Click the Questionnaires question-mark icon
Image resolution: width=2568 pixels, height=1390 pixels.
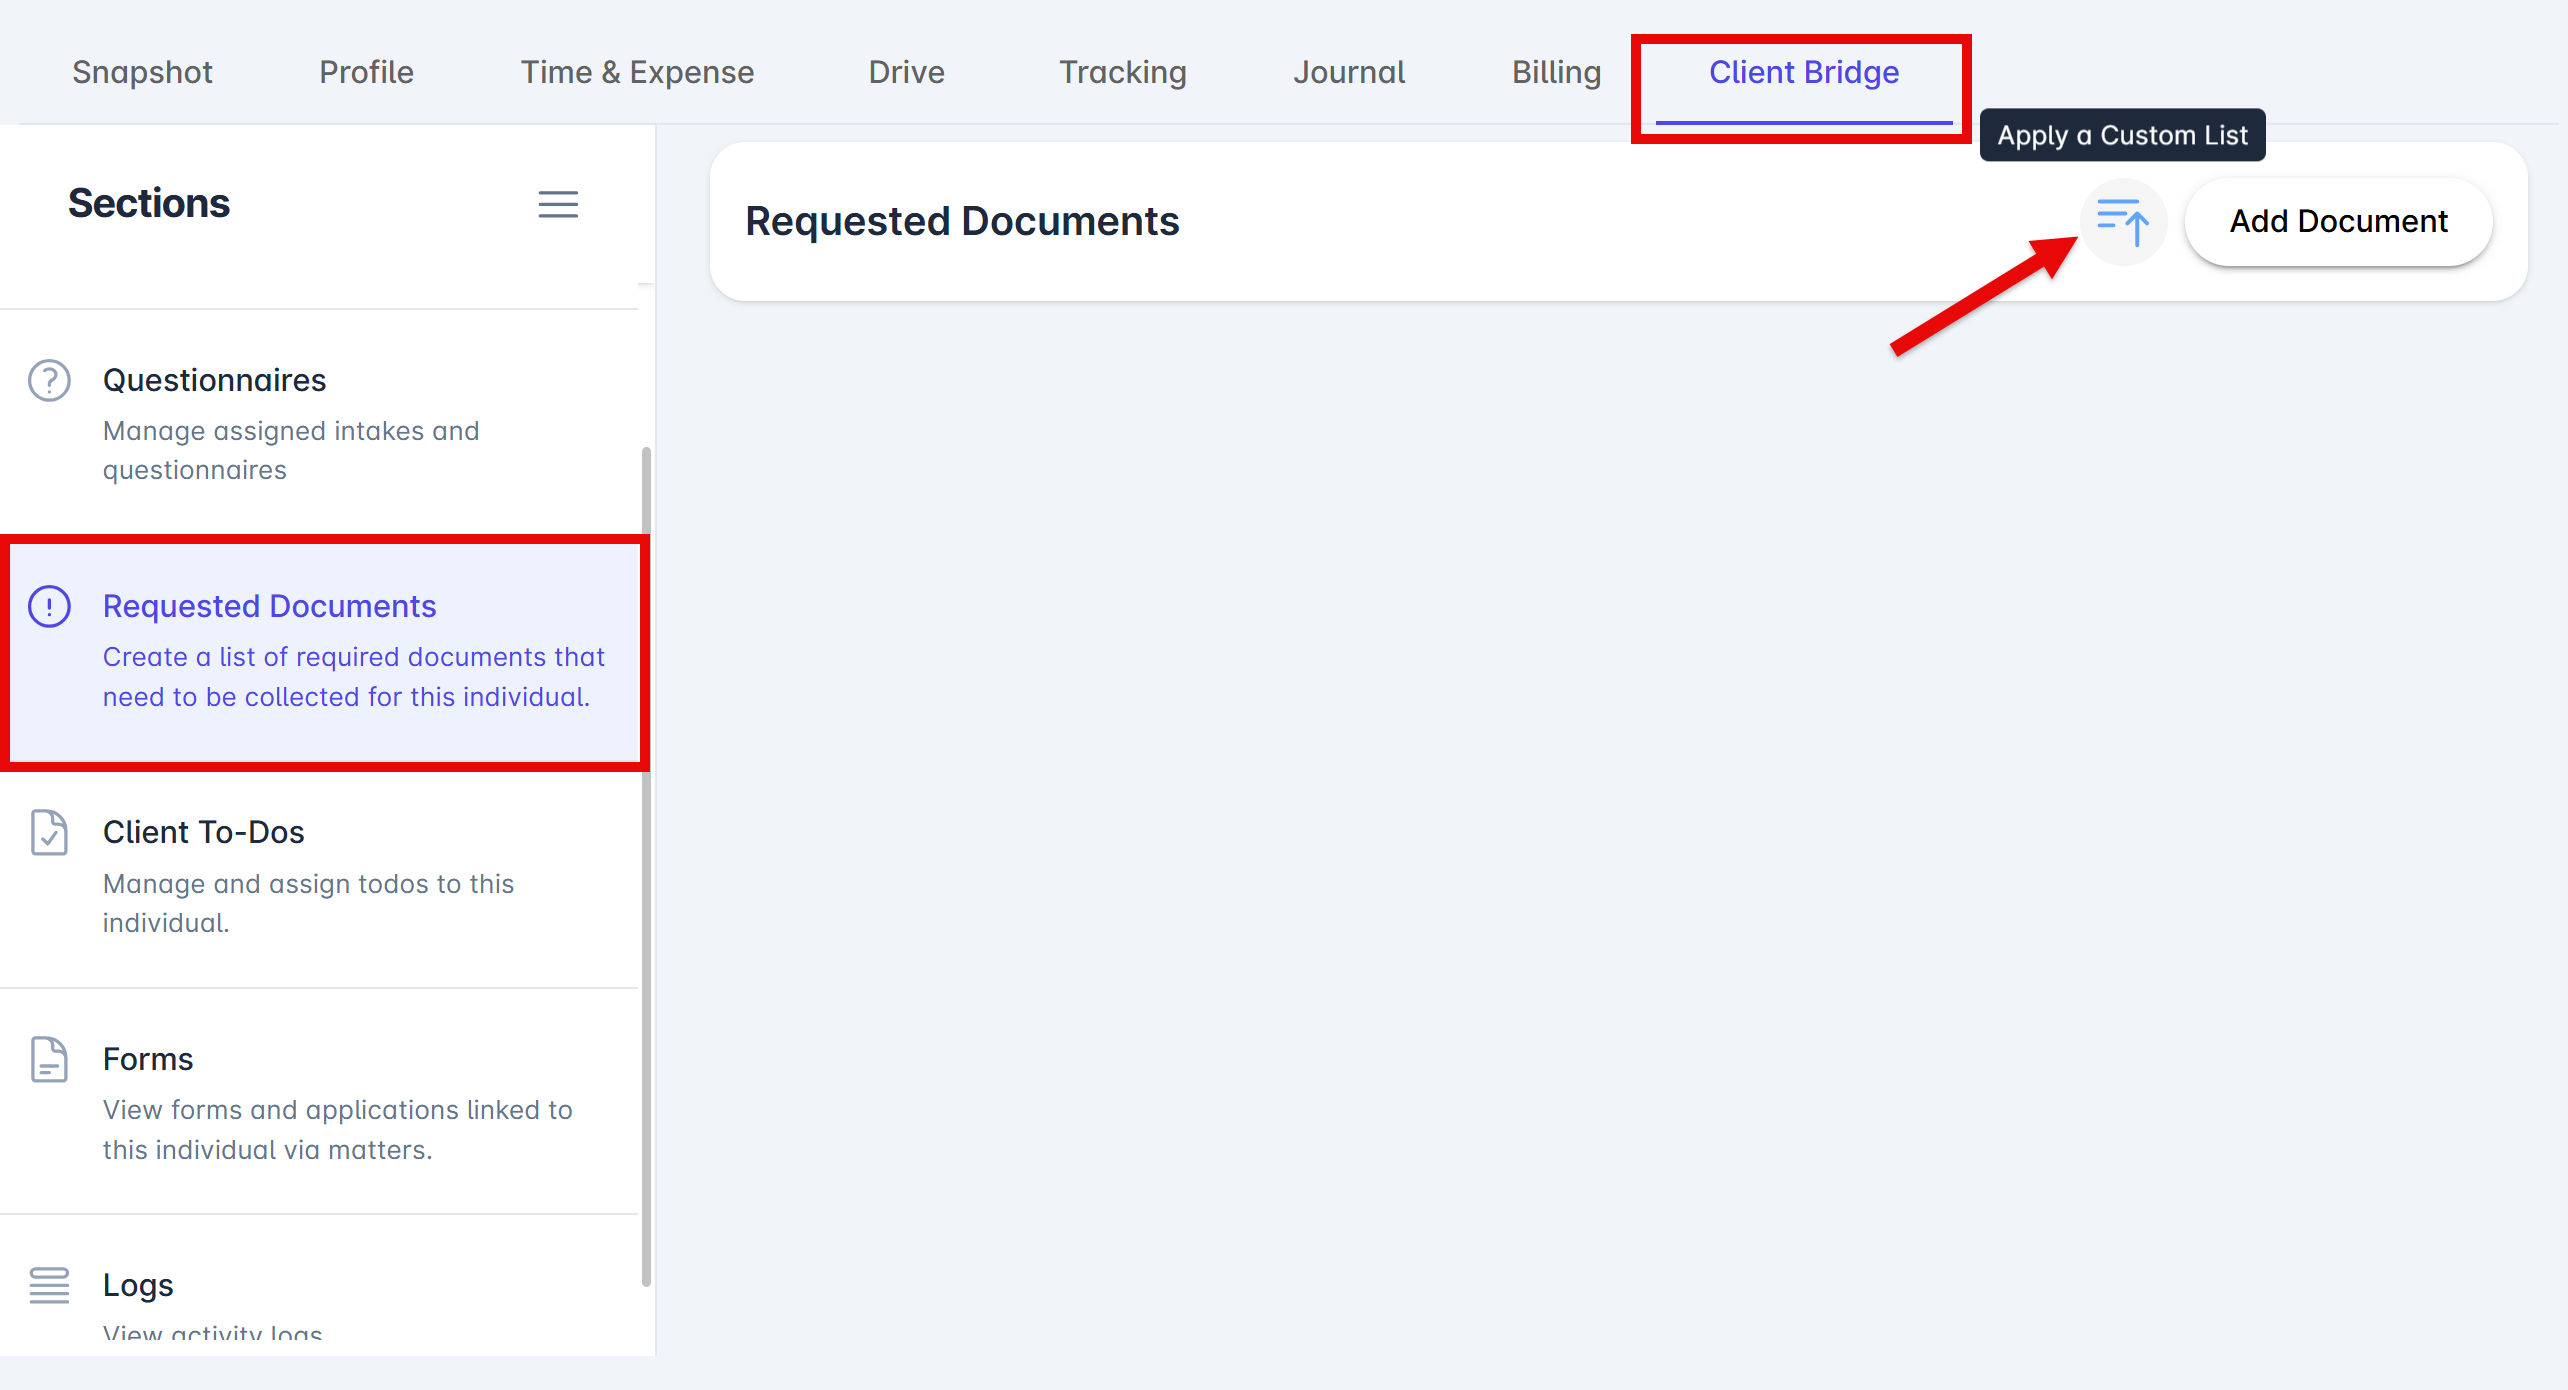(49, 380)
